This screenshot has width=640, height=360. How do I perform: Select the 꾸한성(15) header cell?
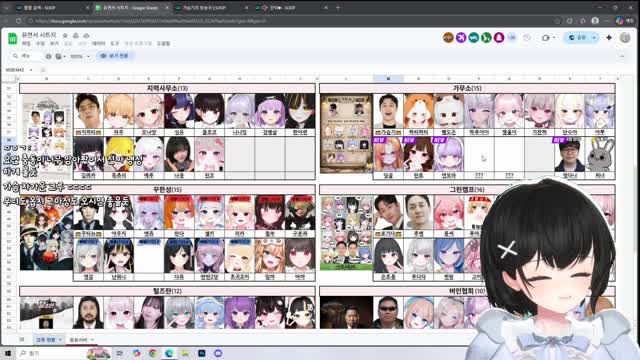click(x=167, y=189)
